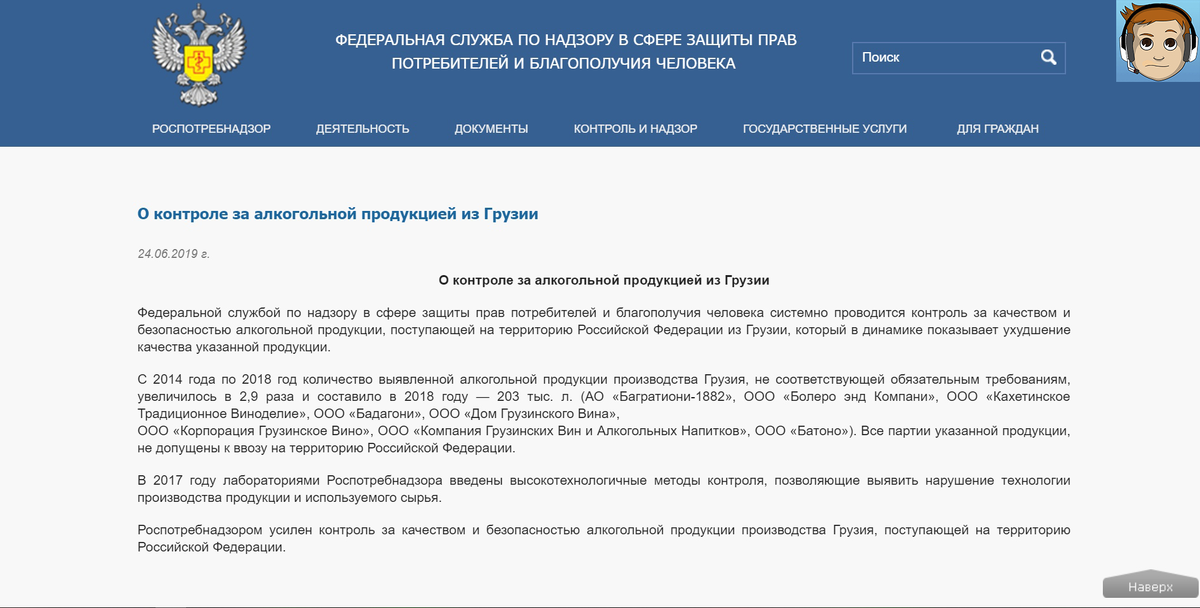Click the paragraph starting 'С 2014 года'

tap(604, 414)
